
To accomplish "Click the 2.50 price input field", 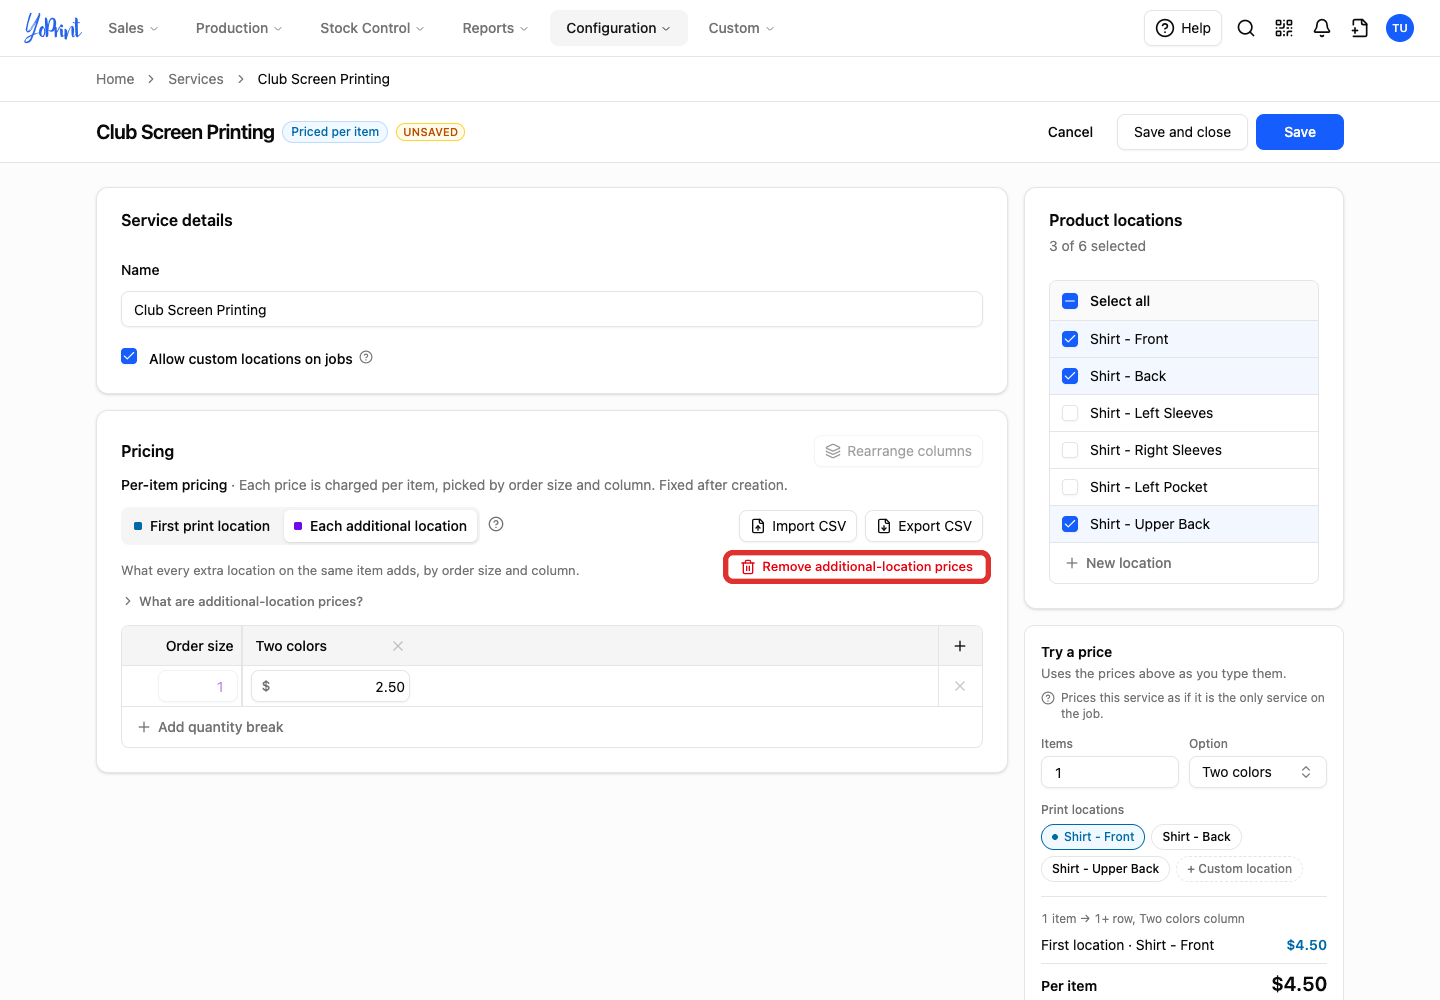I will click(330, 687).
